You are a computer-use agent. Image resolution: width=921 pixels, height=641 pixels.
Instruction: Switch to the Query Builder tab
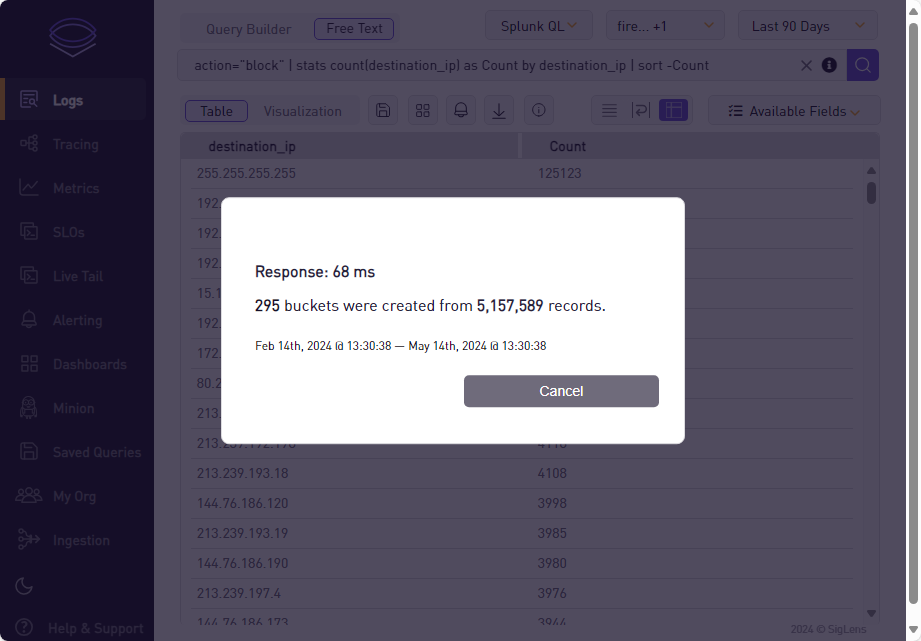(249, 29)
